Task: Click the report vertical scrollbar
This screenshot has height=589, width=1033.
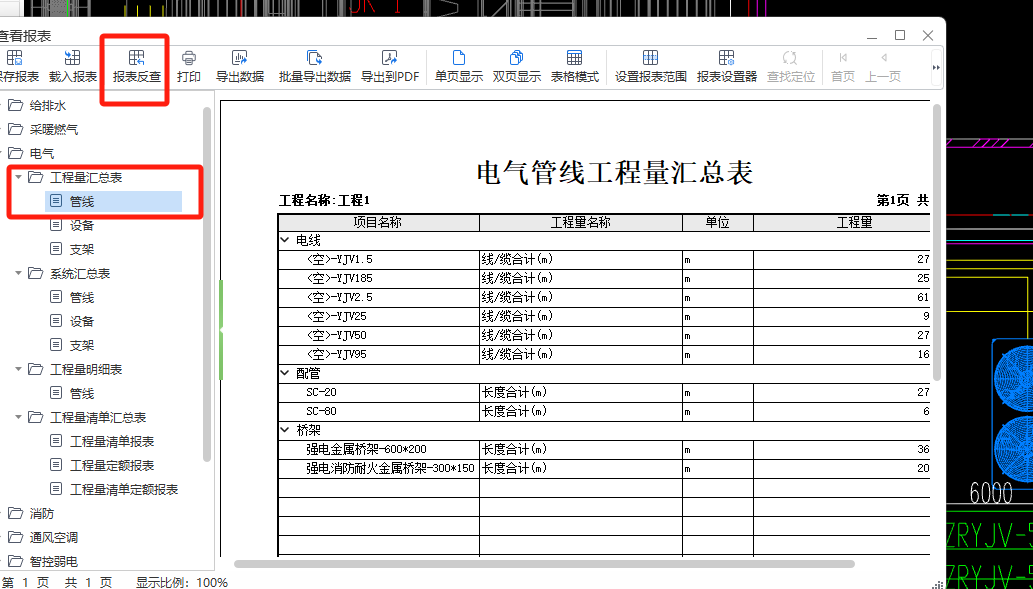Action: coord(937,242)
